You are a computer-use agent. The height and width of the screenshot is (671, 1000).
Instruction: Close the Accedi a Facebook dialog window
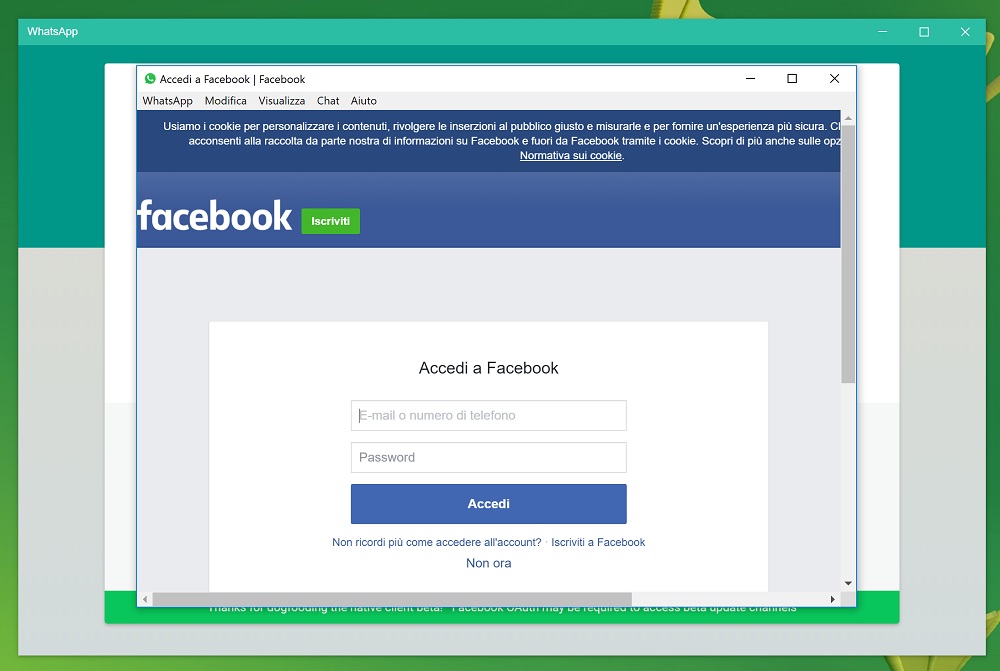[834, 78]
